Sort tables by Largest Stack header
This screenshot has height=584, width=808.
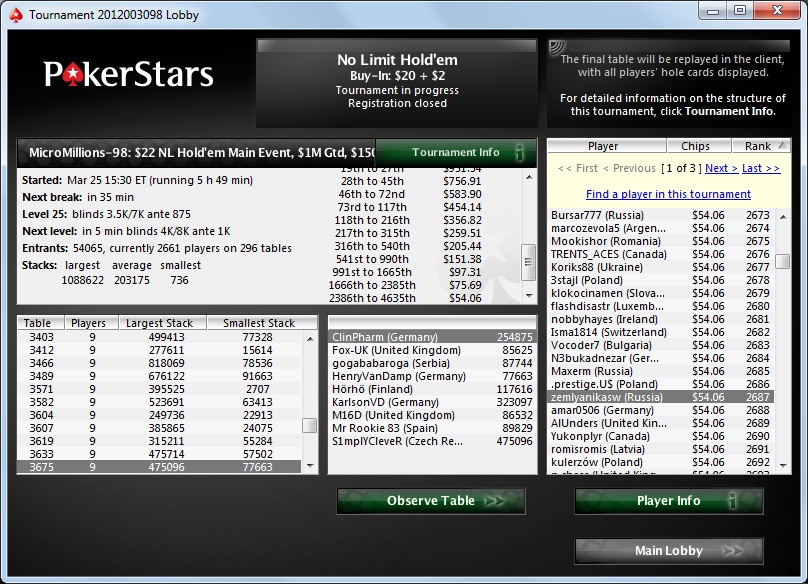pos(162,323)
